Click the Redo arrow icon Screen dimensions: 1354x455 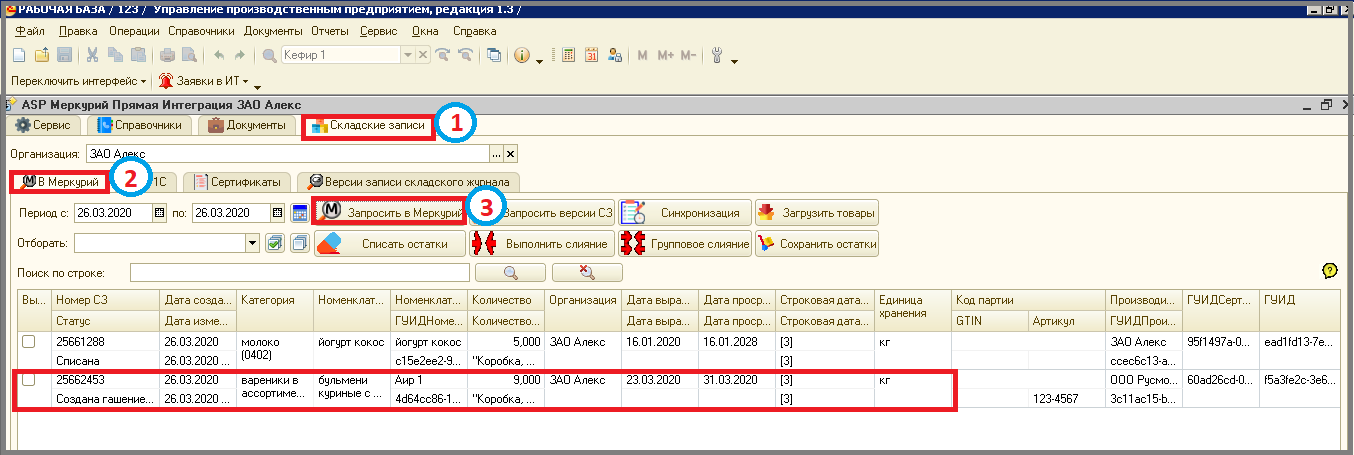240,56
